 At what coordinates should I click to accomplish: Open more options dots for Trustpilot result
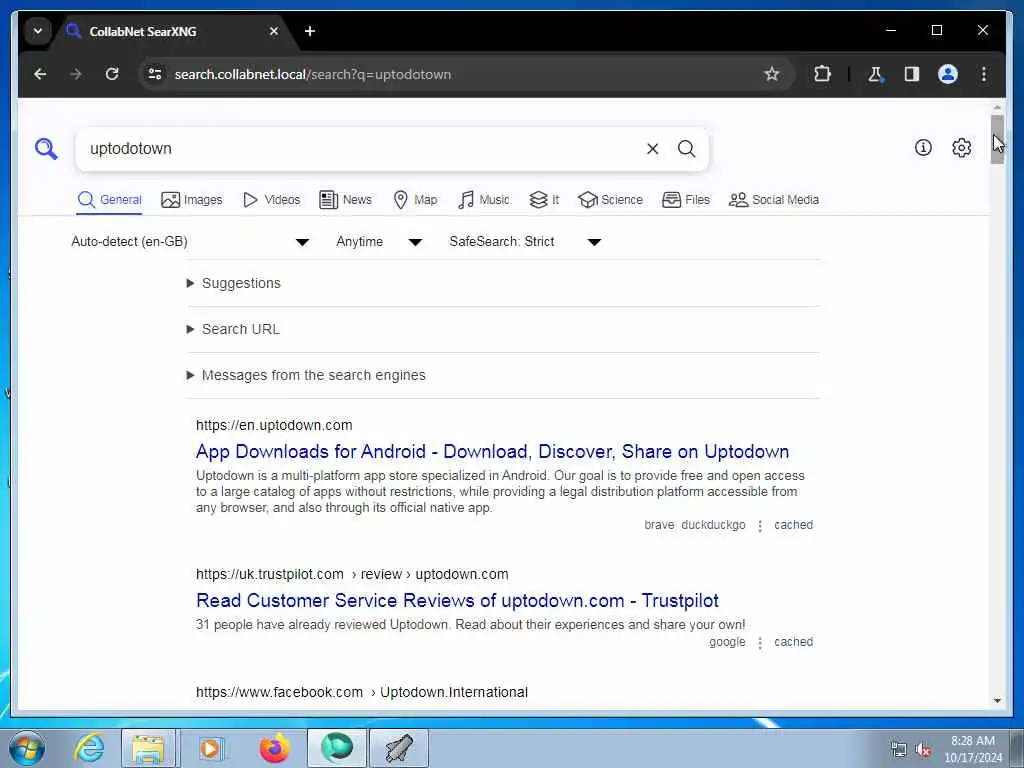pos(760,643)
